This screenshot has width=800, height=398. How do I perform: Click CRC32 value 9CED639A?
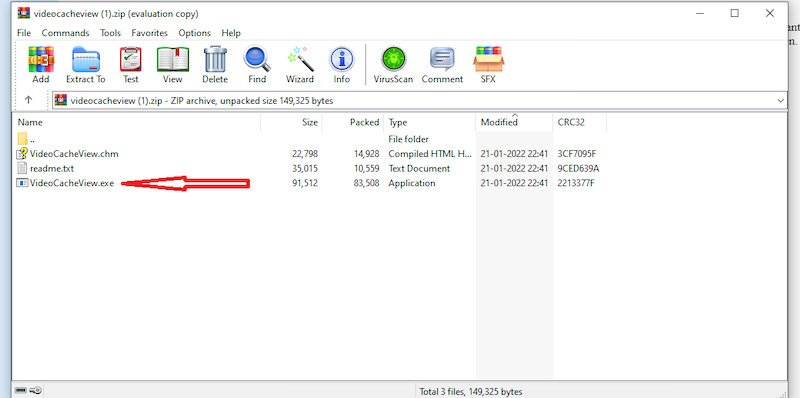(x=578, y=168)
